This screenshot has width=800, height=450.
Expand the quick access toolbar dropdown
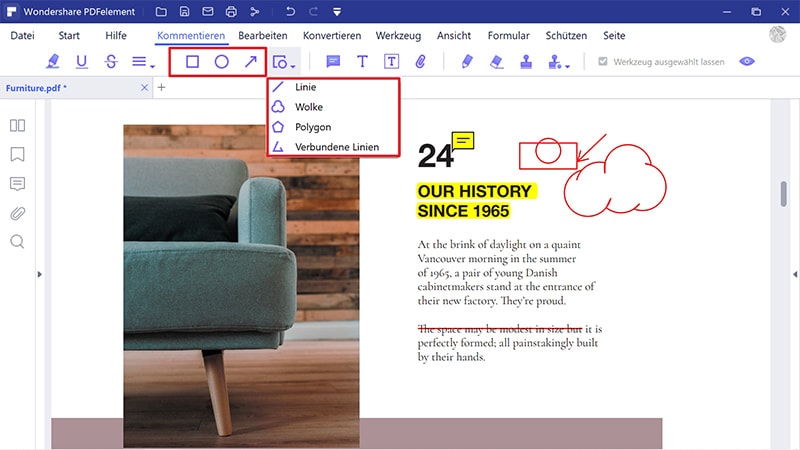337,12
